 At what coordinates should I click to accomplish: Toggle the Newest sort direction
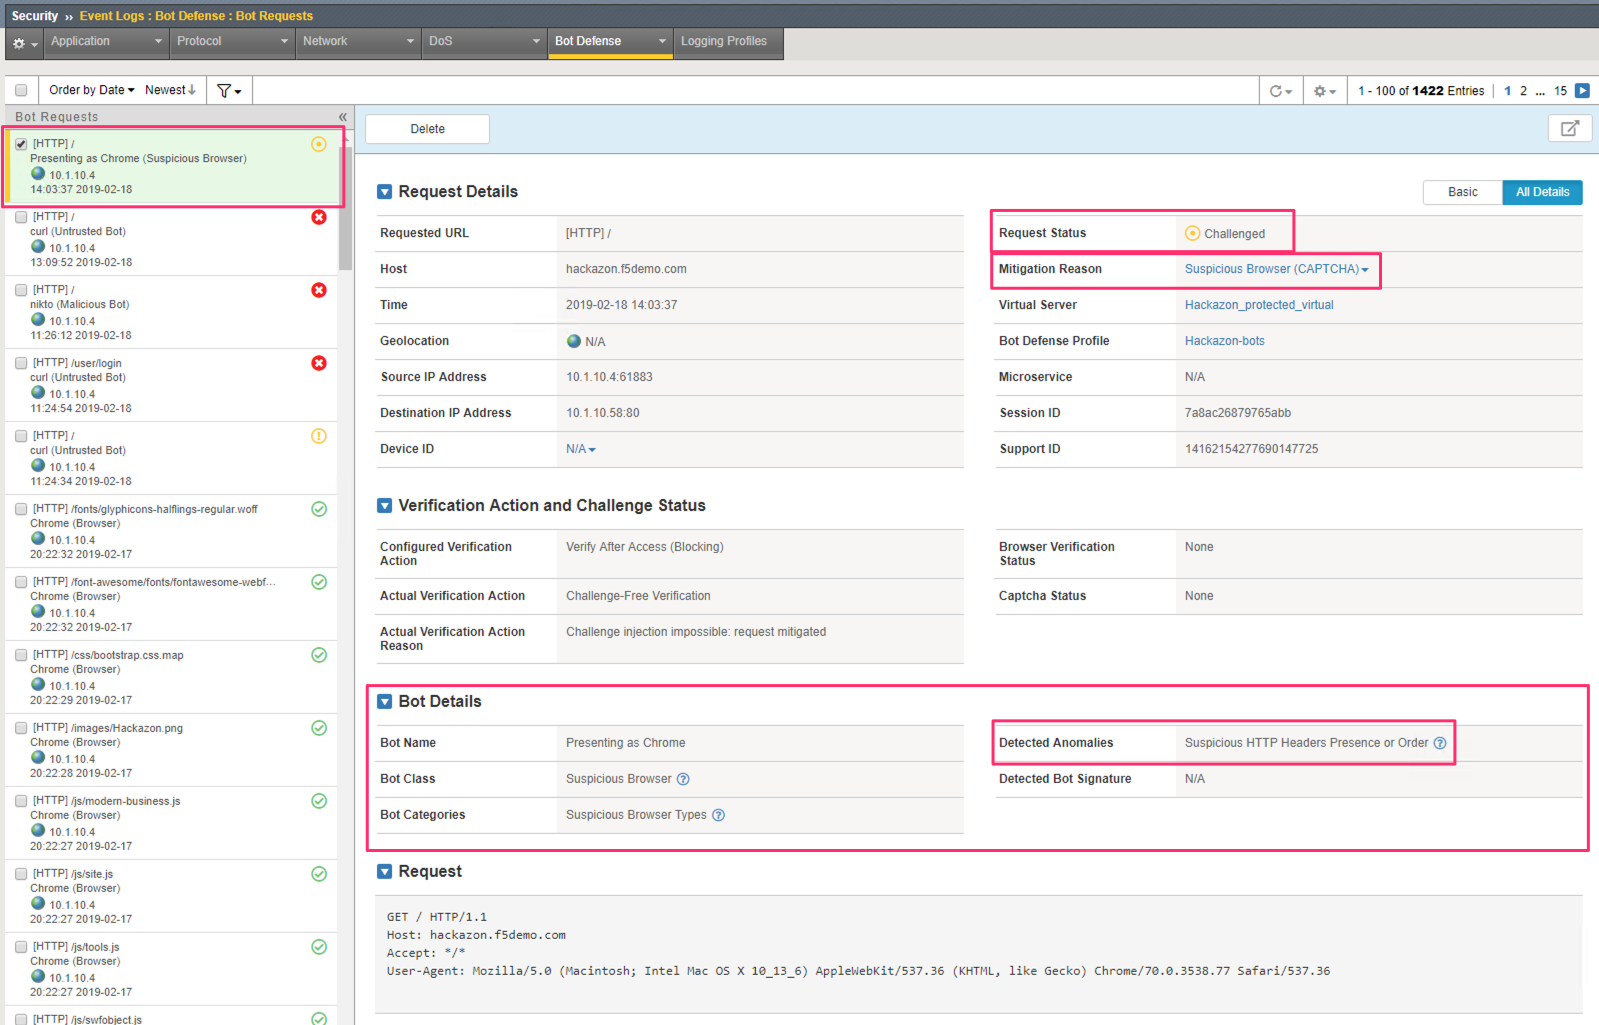pos(170,90)
